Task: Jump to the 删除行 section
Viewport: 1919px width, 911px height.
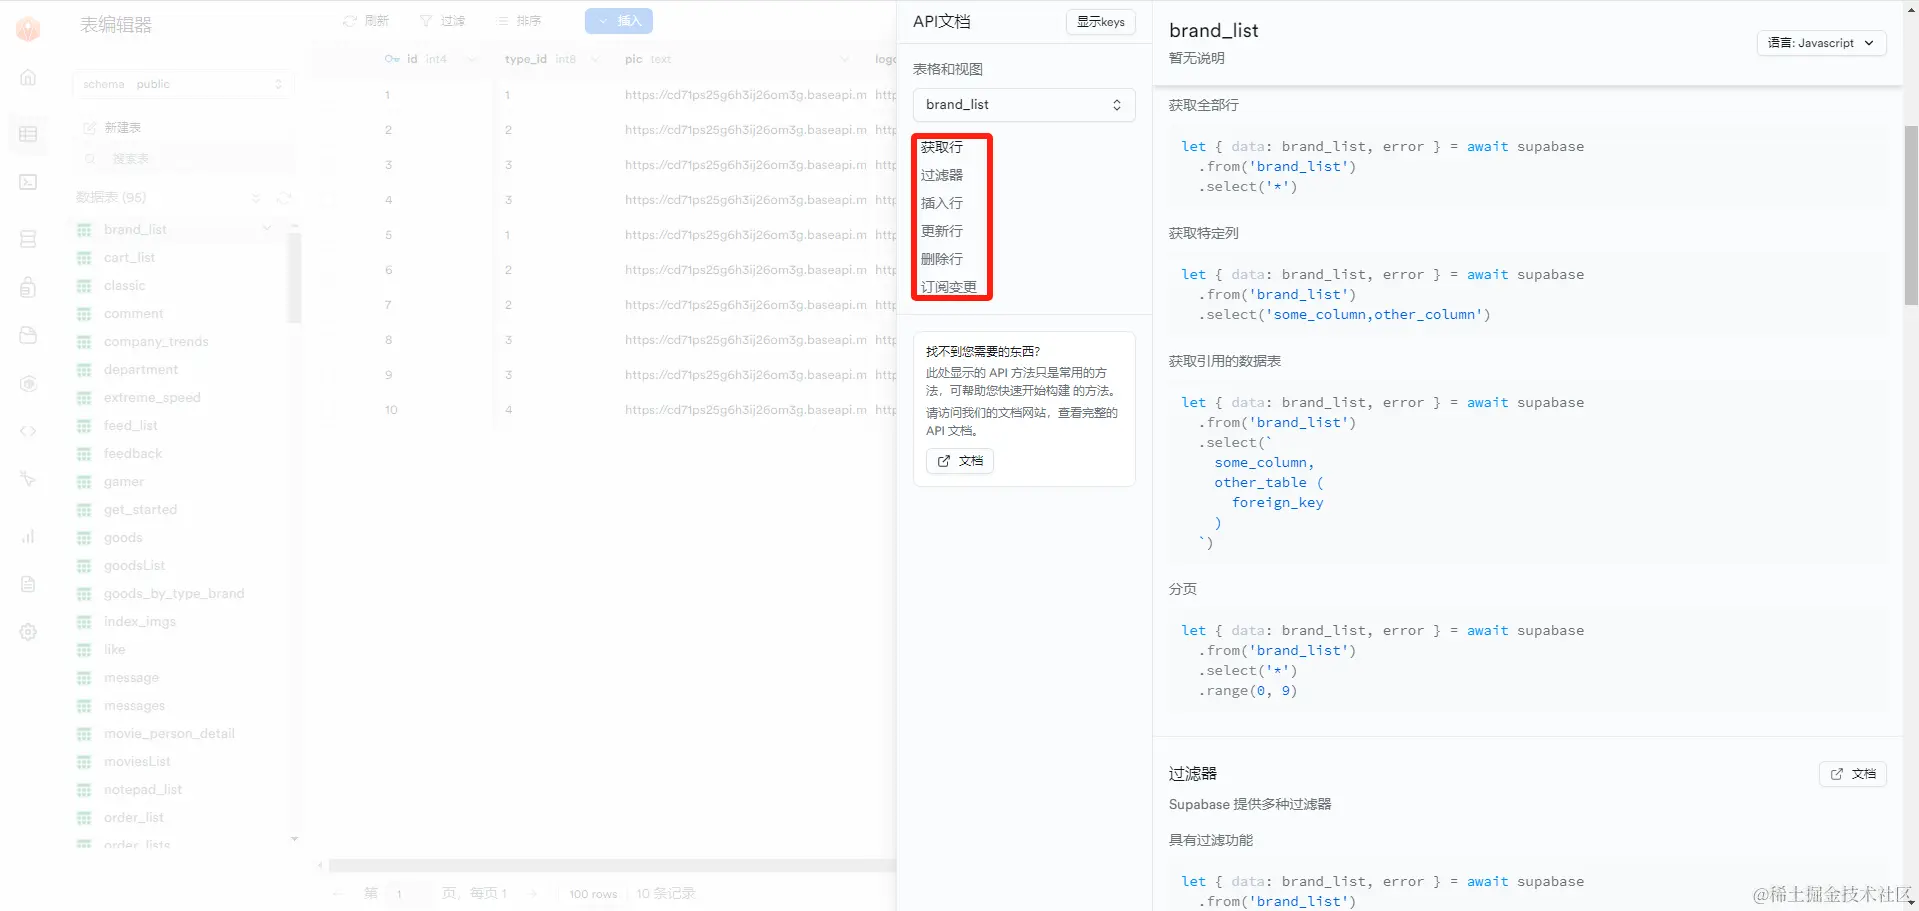Action: 942,259
